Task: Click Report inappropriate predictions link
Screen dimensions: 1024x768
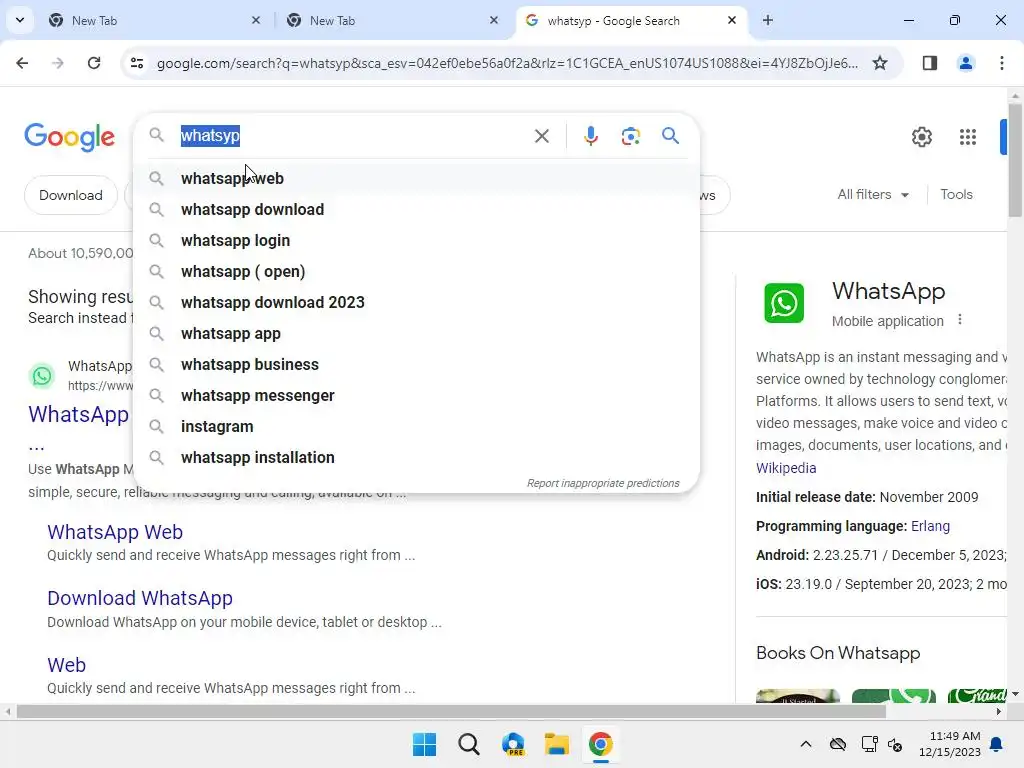Action: pyautogui.click(x=603, y=483)
